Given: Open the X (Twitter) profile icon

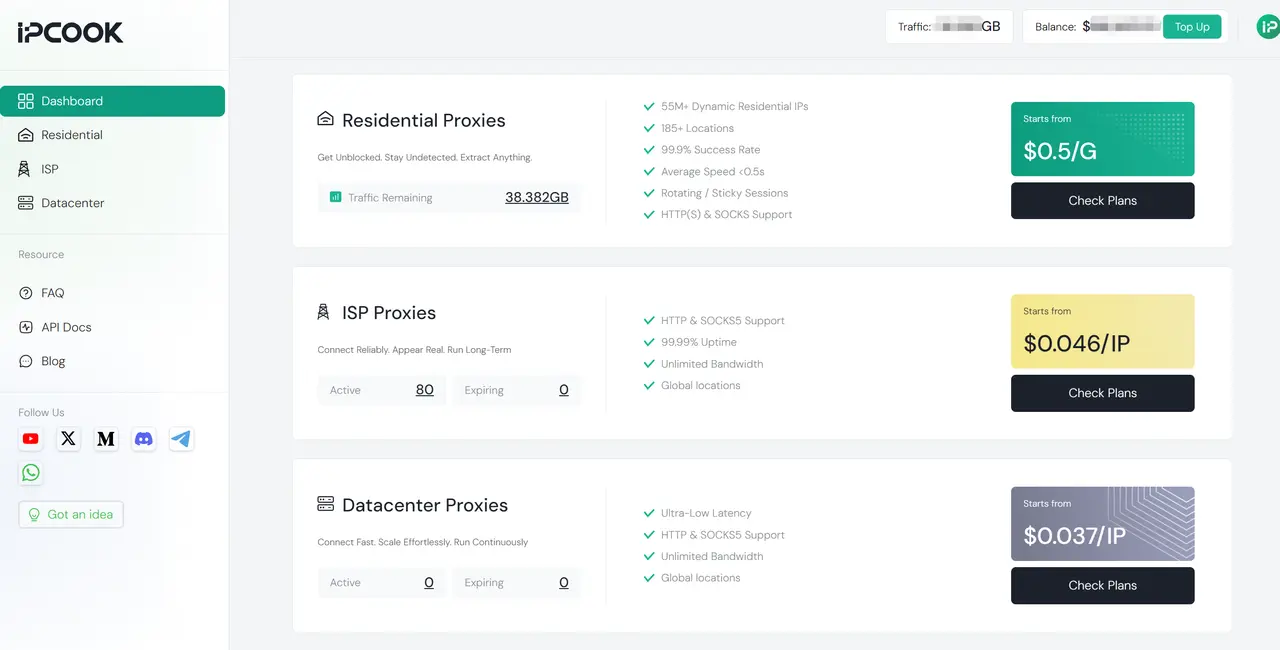Looking at the screenshot, I should (x=68, y=439).
